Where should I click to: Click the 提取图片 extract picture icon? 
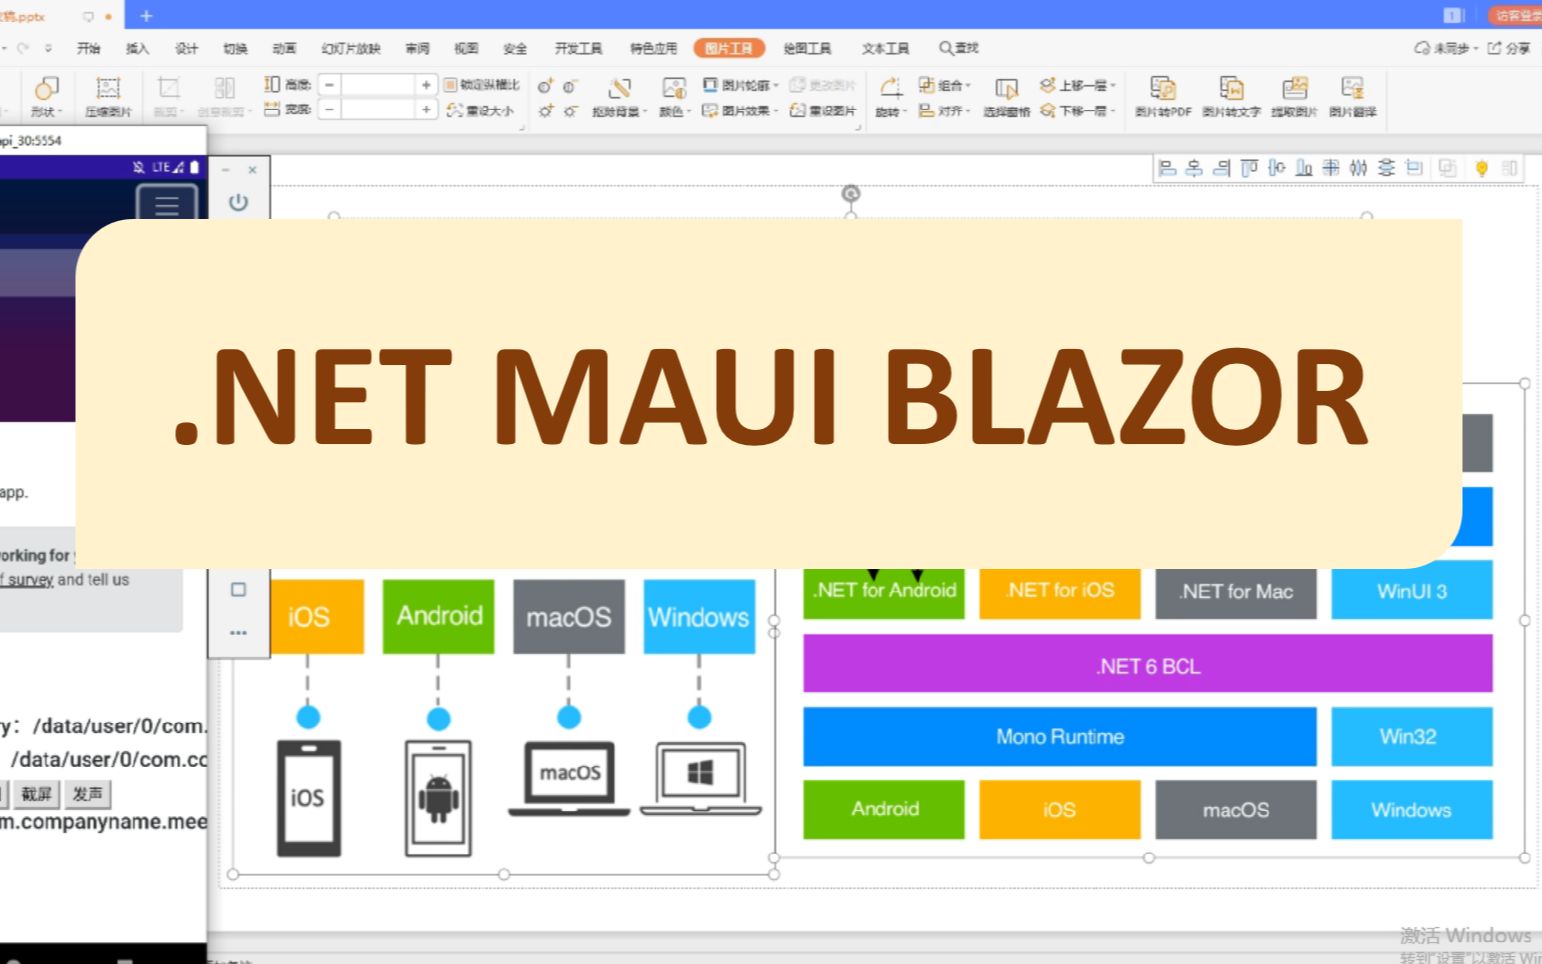(1295, 88)
